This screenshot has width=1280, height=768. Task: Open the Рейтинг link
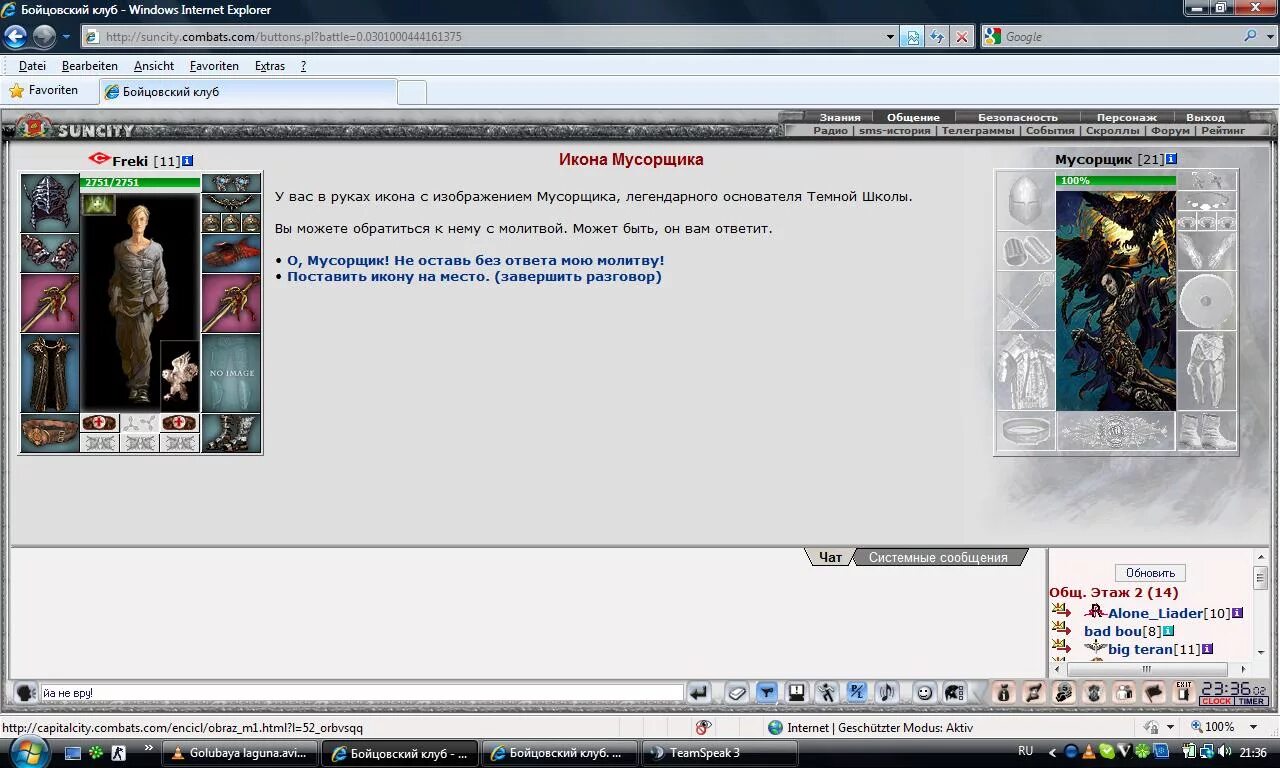coord(1223,130)
